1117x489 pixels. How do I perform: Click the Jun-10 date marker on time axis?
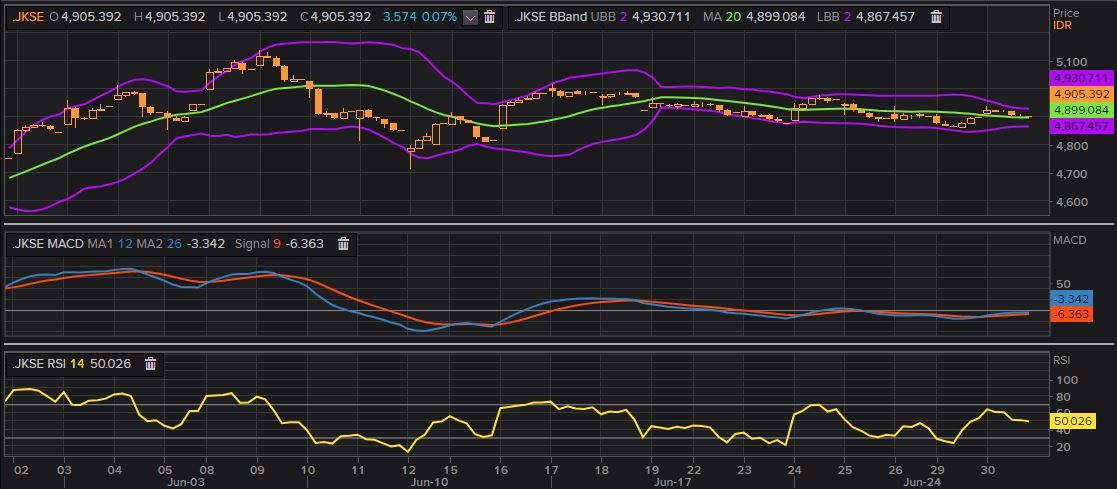tap(428, 482)
